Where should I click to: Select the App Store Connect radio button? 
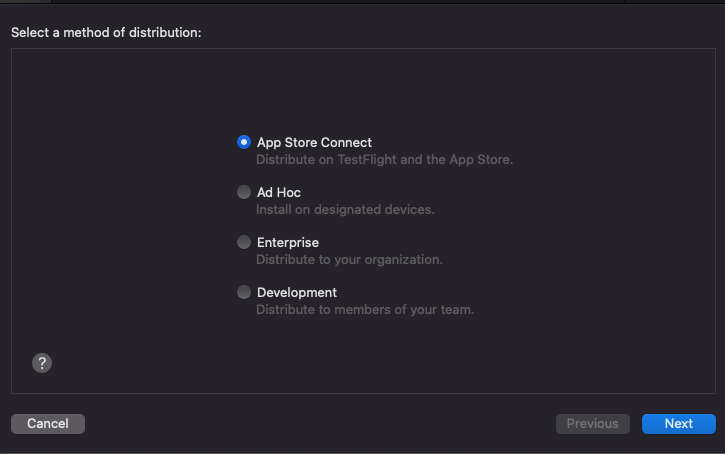pos(244,142)
